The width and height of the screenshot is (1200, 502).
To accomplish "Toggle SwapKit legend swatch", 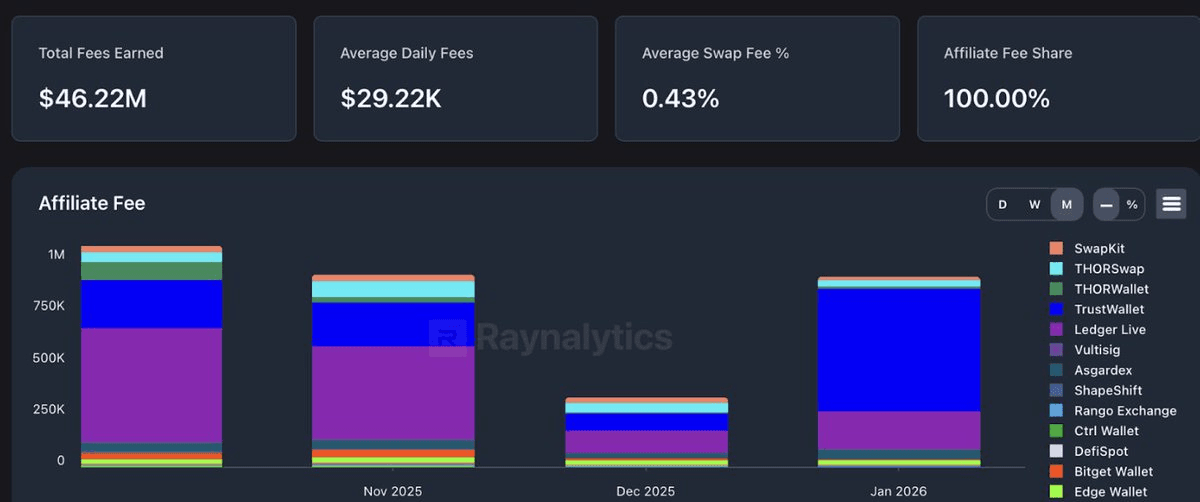I will (x=1056, y=248).
